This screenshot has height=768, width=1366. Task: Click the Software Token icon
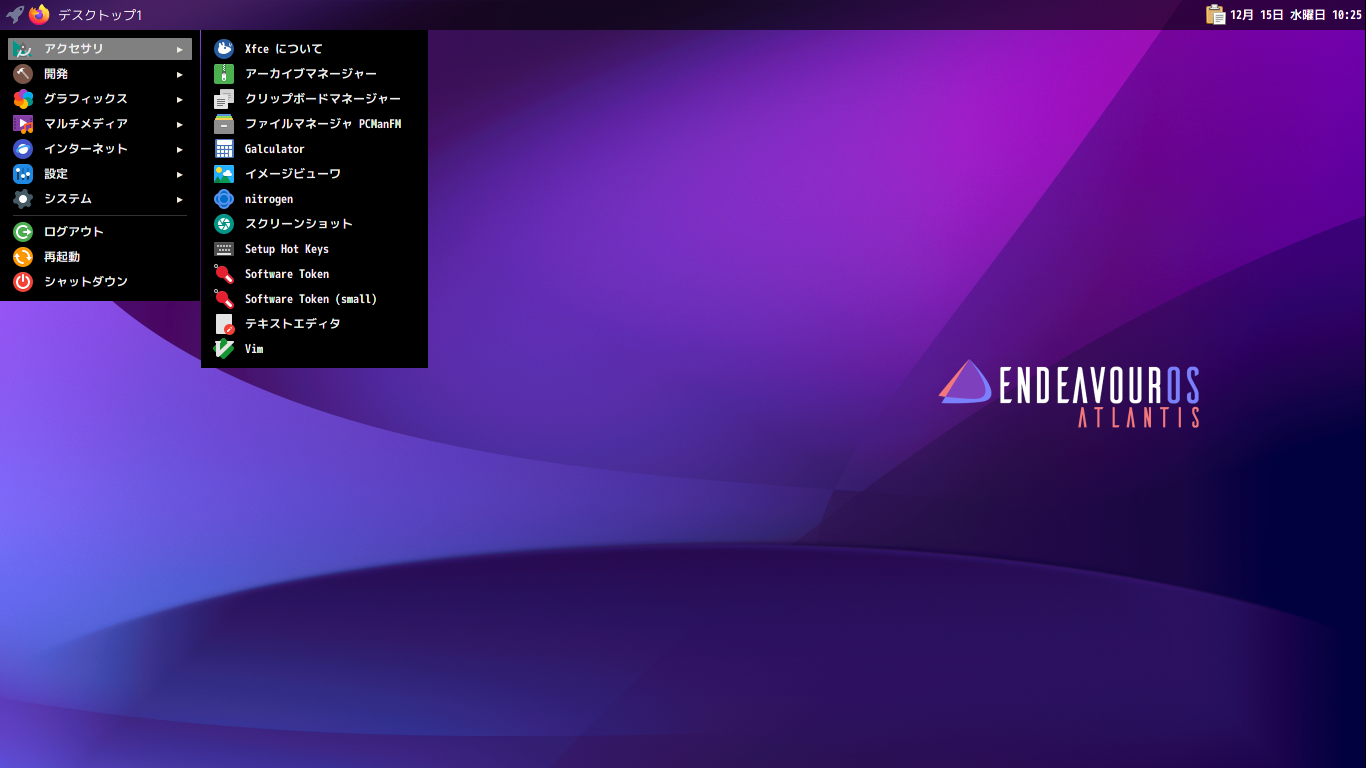[224, 274]
